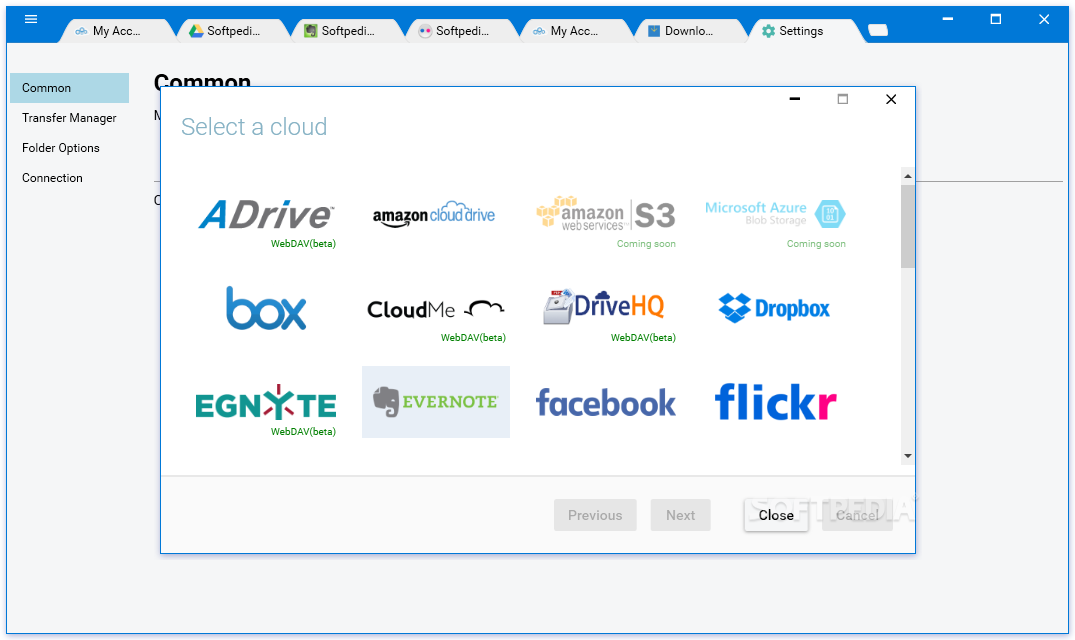Pick the Amazon S3 web services logo
Image resolution: width=1075 pixels, height=640 pixels.
[605, 213]
